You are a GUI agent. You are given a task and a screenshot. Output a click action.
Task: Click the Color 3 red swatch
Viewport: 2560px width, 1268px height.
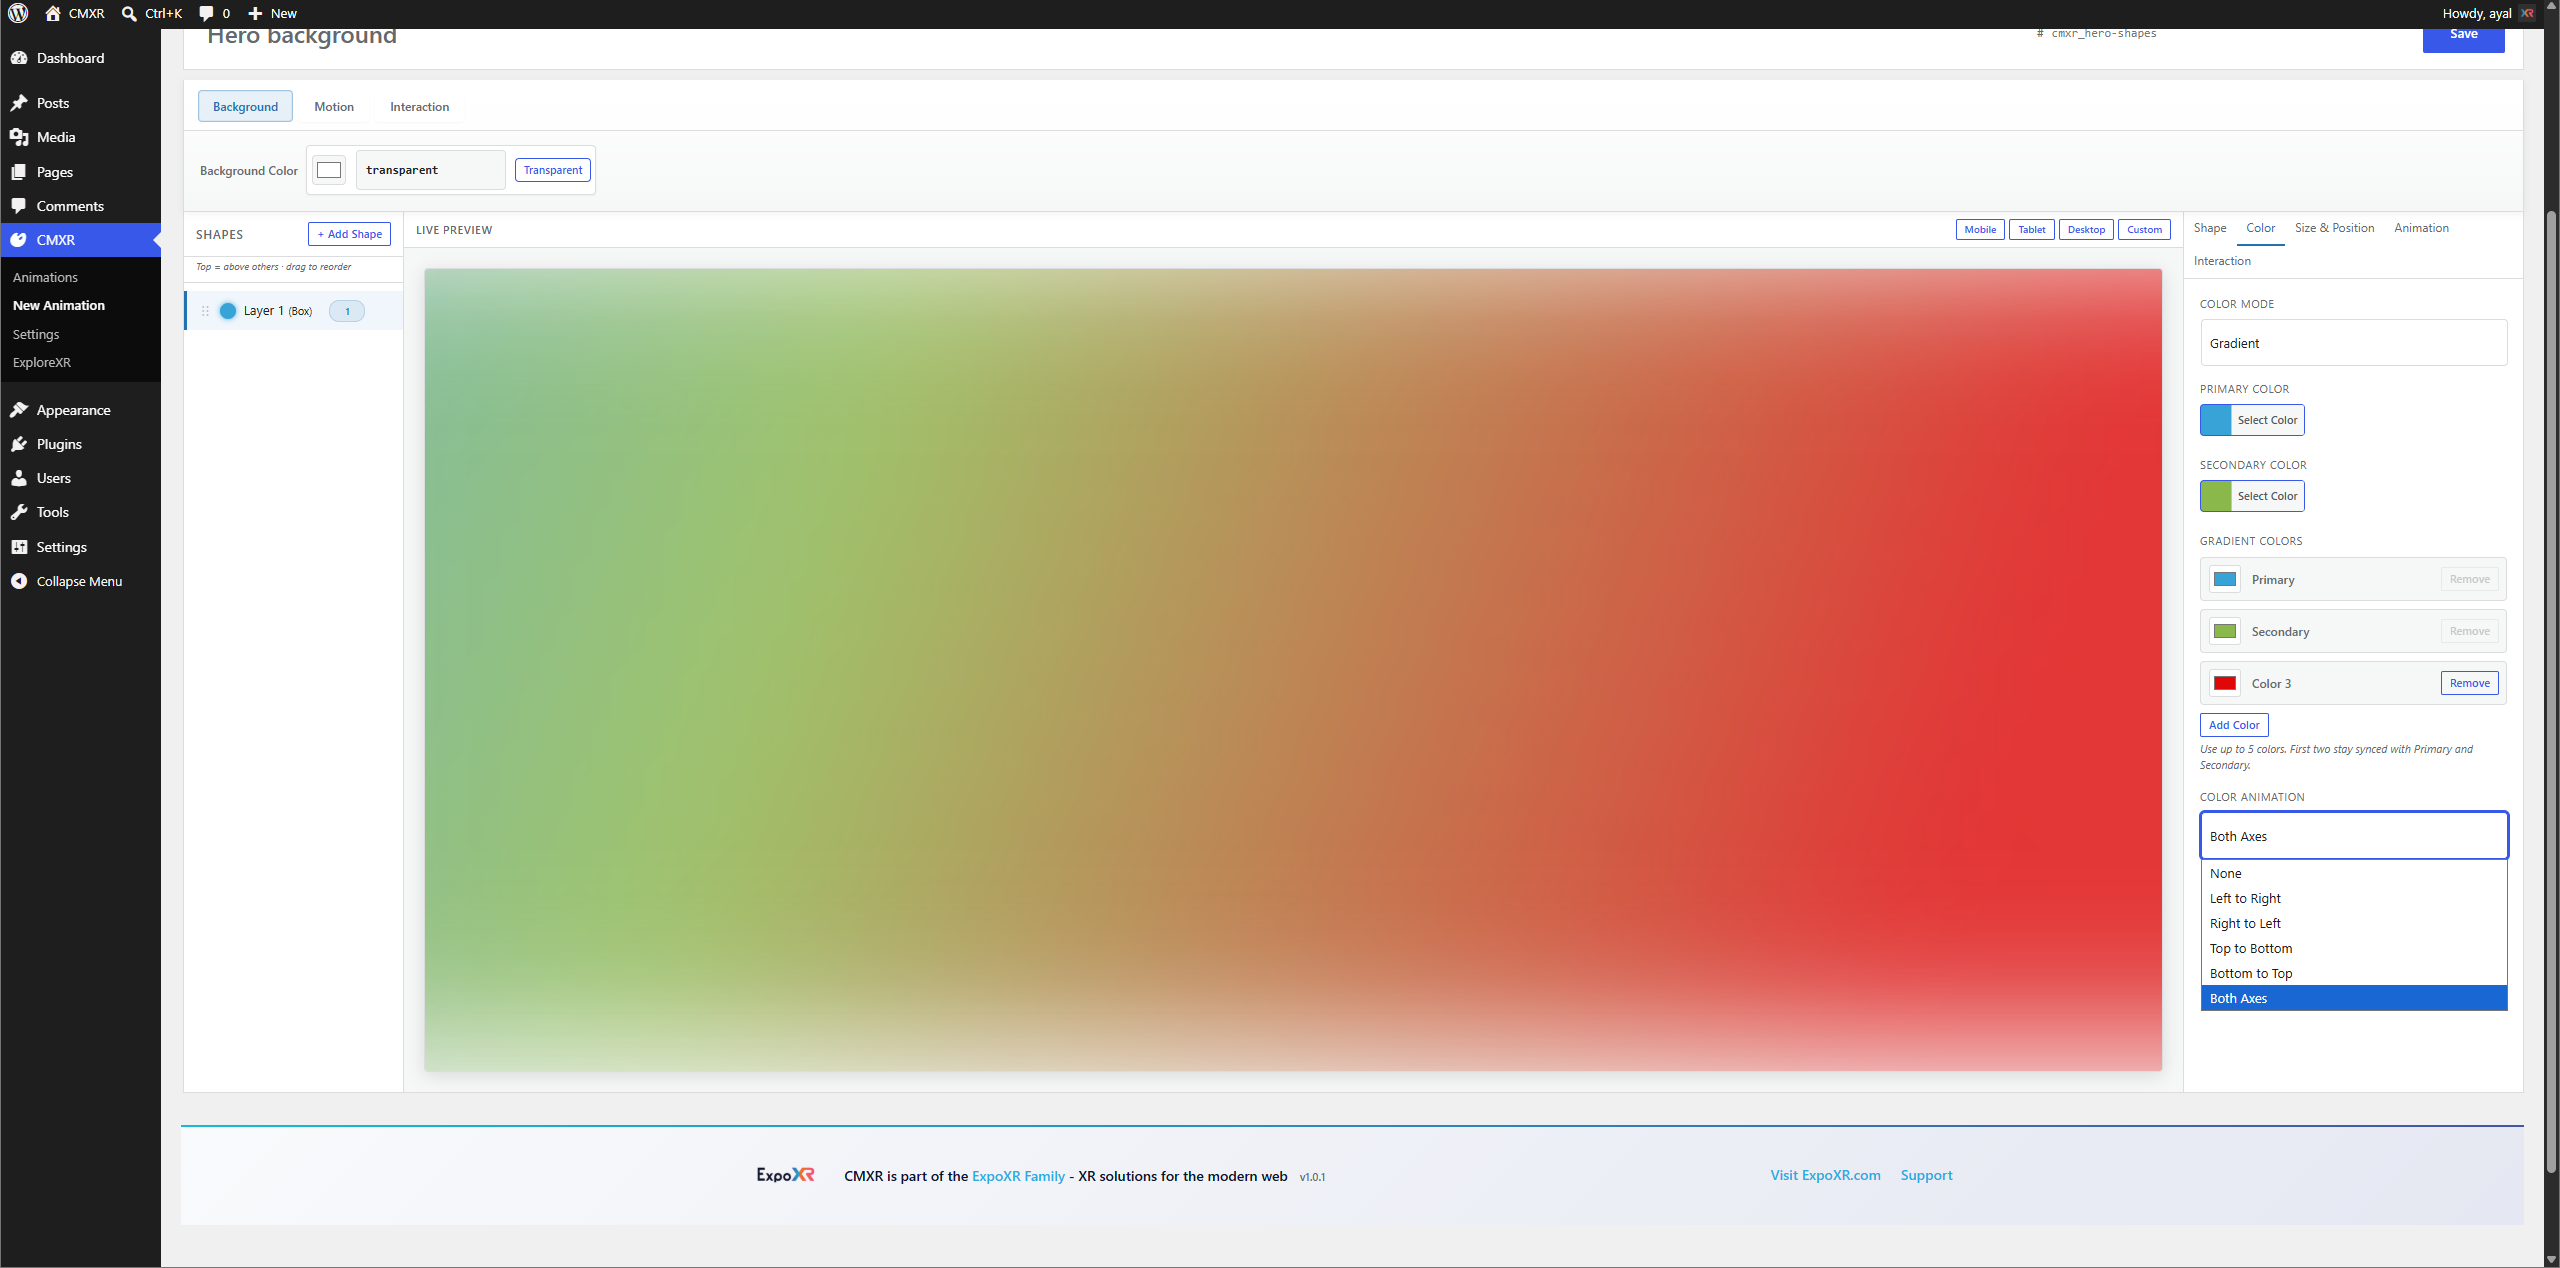click(x=2225, y=683)
